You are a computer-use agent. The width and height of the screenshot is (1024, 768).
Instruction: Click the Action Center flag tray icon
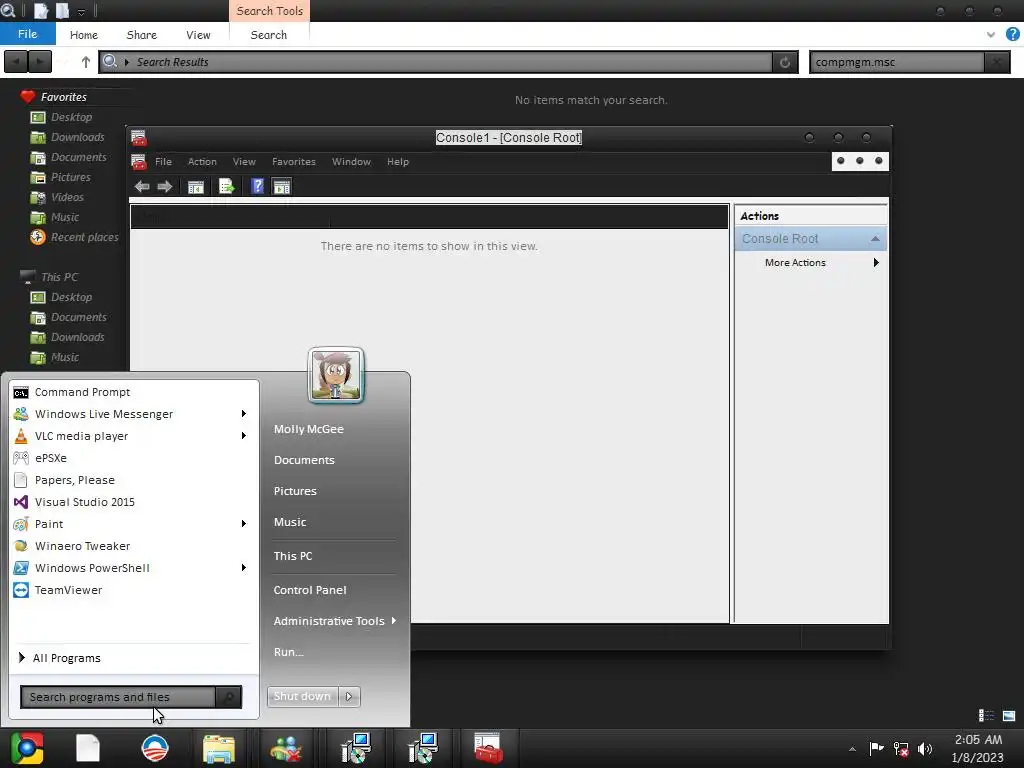pos(876,748)
